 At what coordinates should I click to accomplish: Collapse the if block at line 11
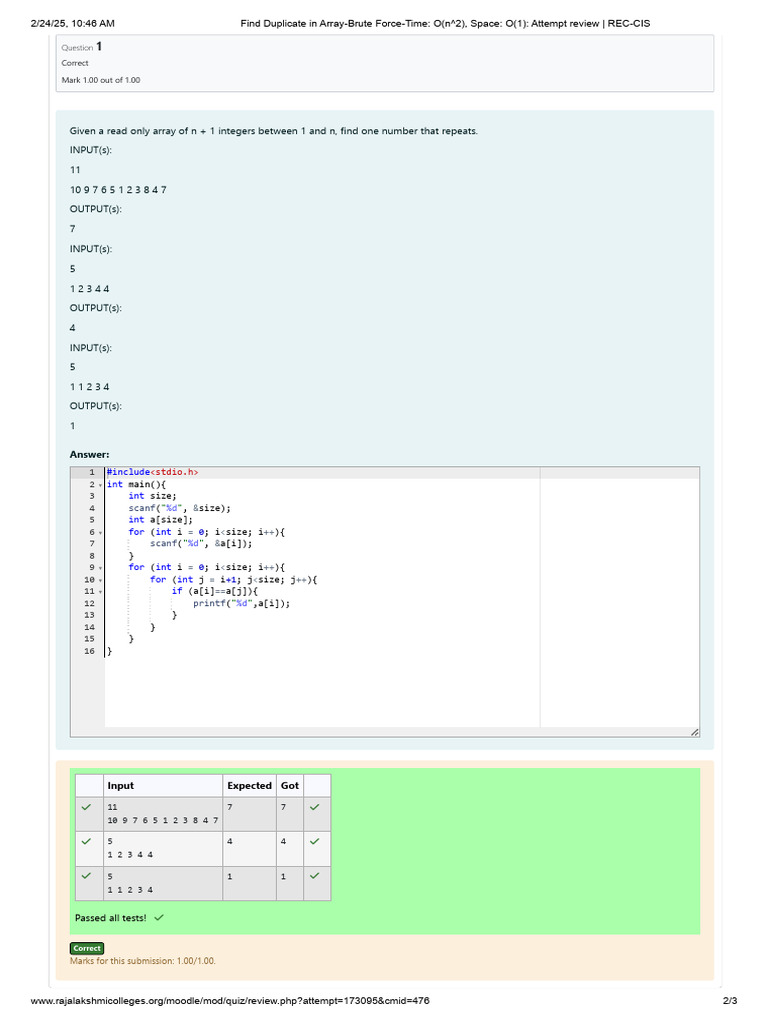tap(100, 592)
